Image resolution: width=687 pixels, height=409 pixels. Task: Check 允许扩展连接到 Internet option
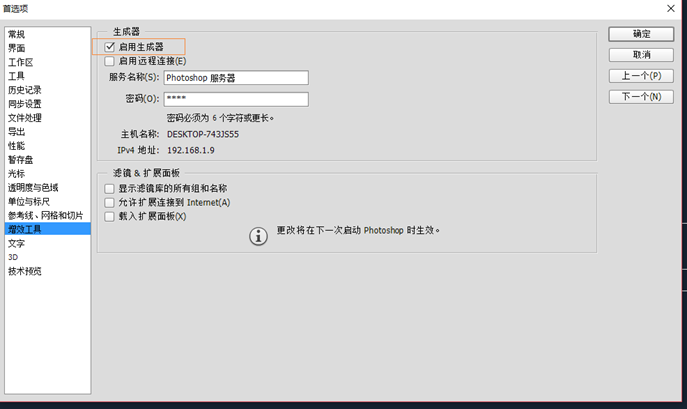110,202
